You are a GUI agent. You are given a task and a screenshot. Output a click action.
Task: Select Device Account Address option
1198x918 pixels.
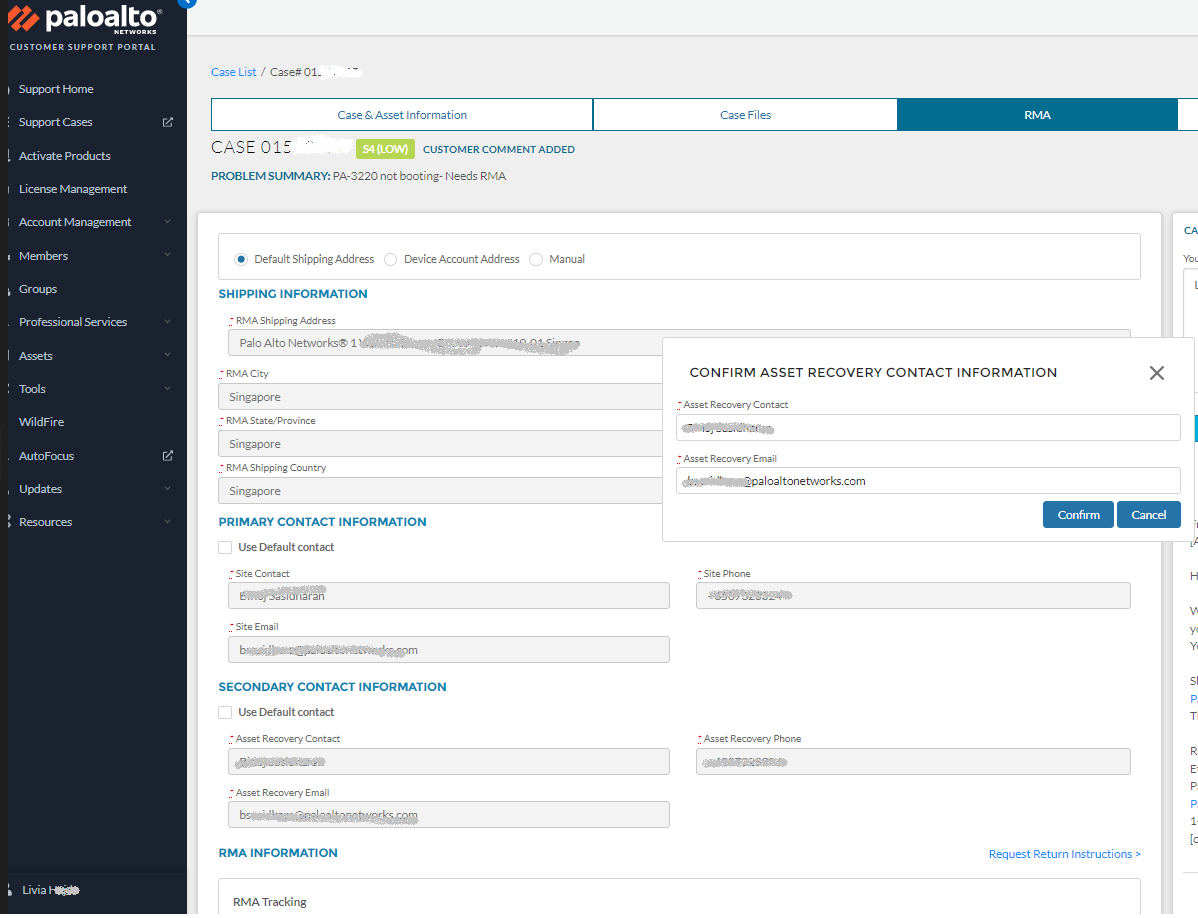390,260
